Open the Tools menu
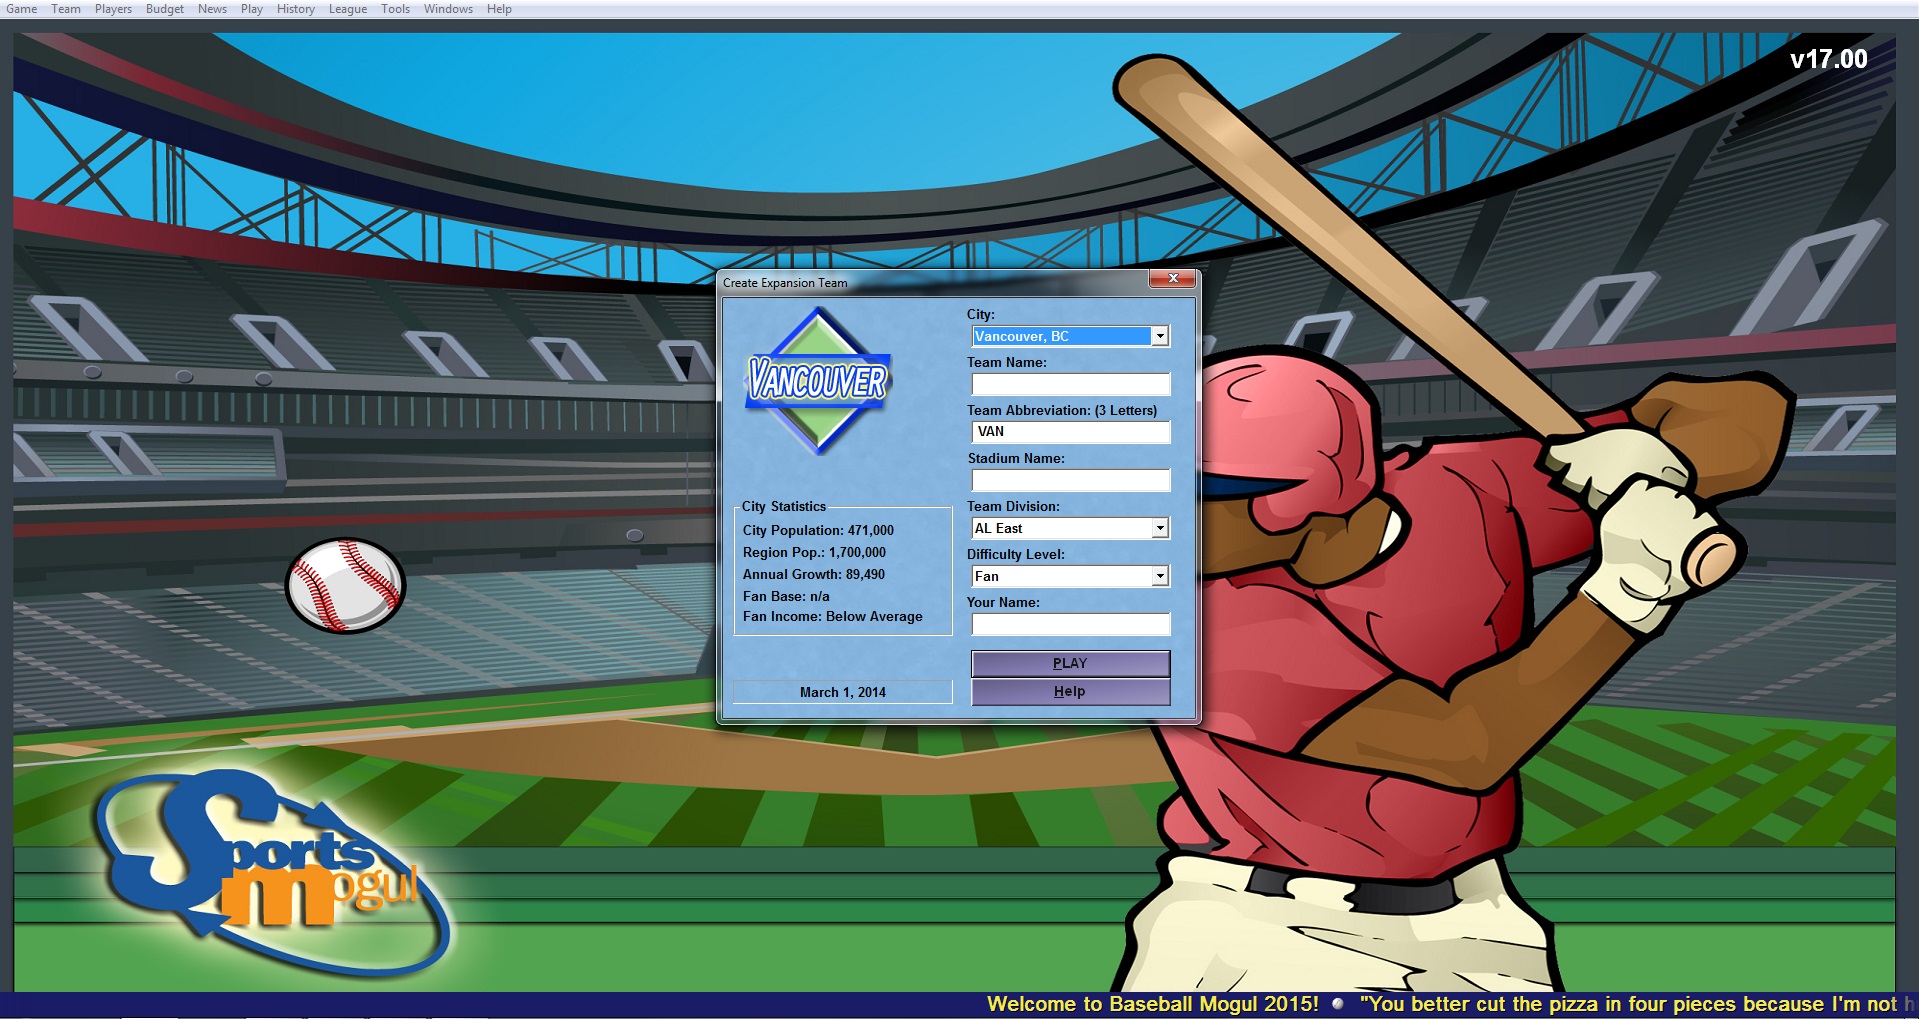 [x=394, y=8]
